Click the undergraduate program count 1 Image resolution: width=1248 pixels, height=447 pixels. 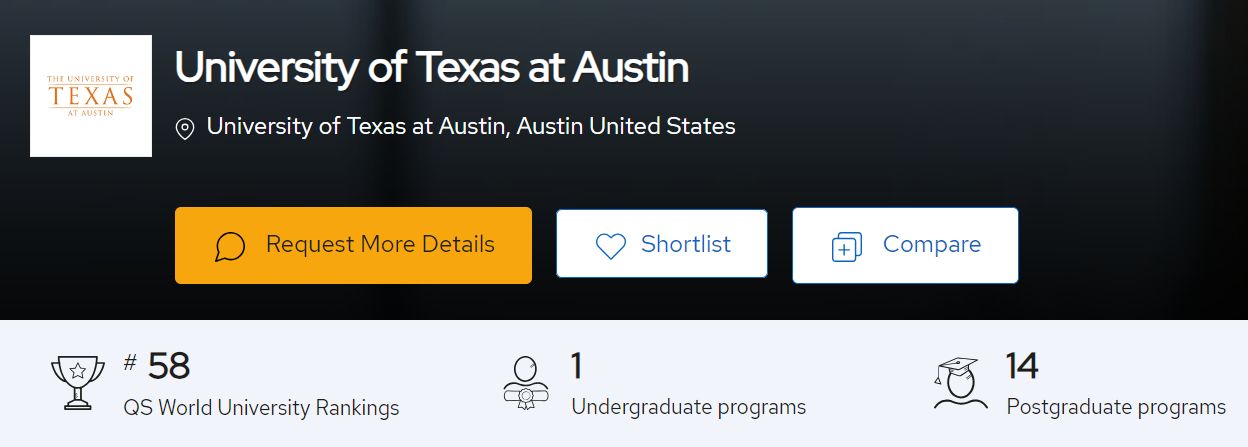pyautogui.click(x=576, y=367)
